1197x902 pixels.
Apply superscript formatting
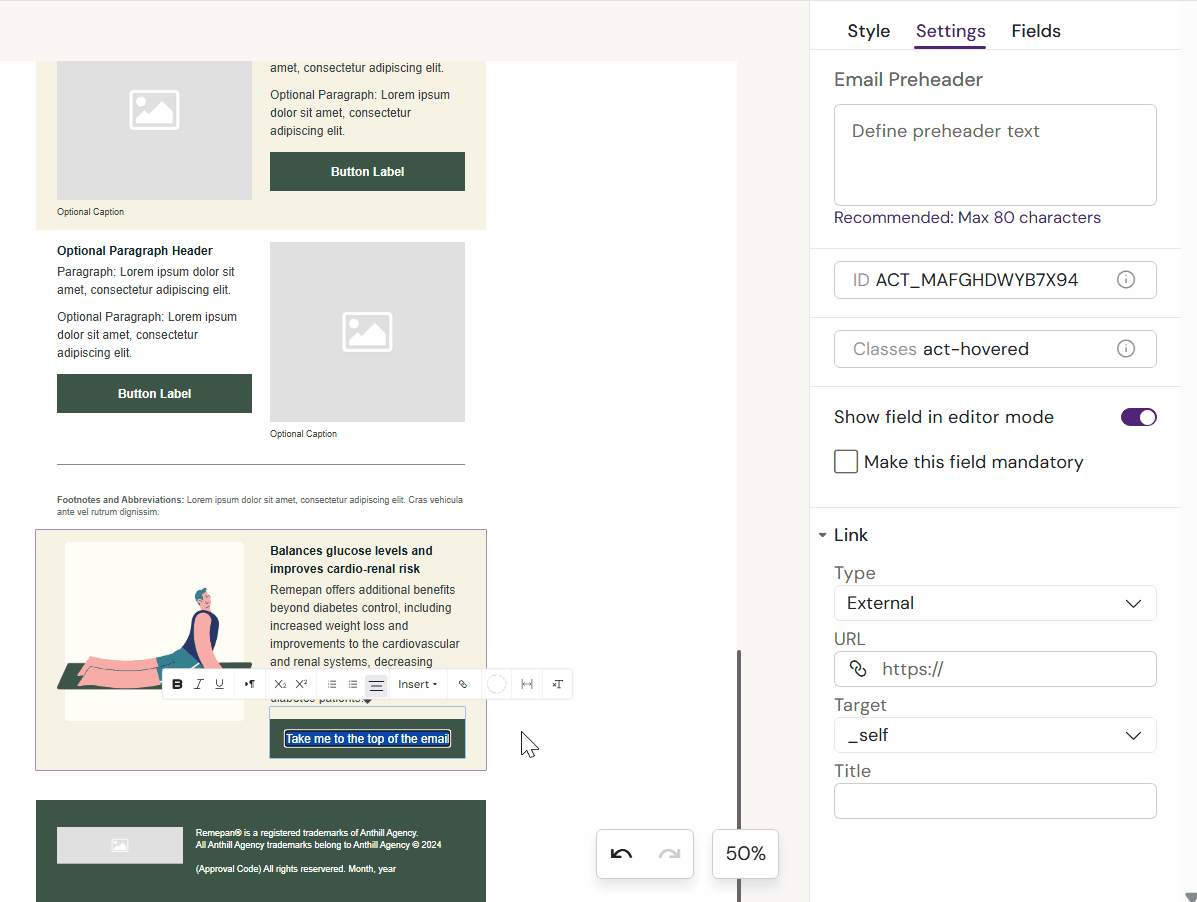(x=301, y=684)
